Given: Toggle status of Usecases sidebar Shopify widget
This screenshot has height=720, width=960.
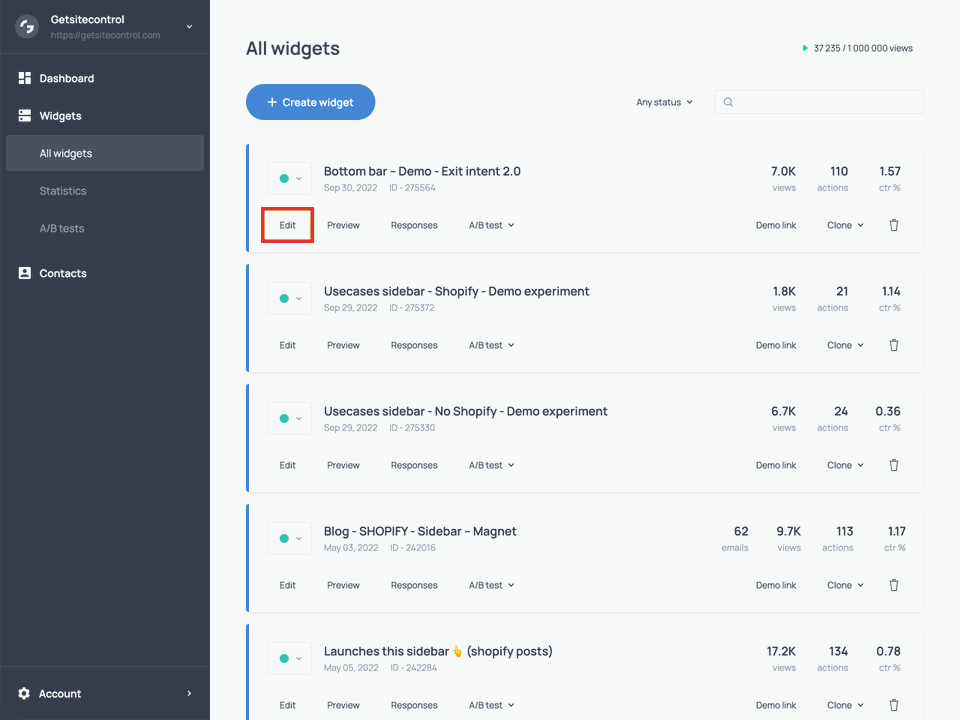Looking at the screenshot, I should point(288,298).
